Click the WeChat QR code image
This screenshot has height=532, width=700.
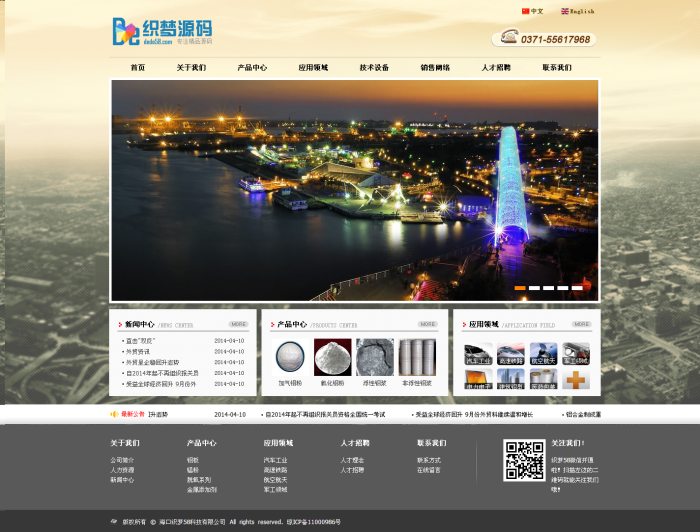(524, 460)
